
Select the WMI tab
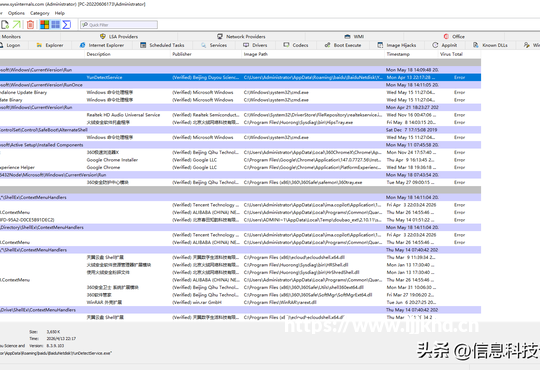click(354, 37)
